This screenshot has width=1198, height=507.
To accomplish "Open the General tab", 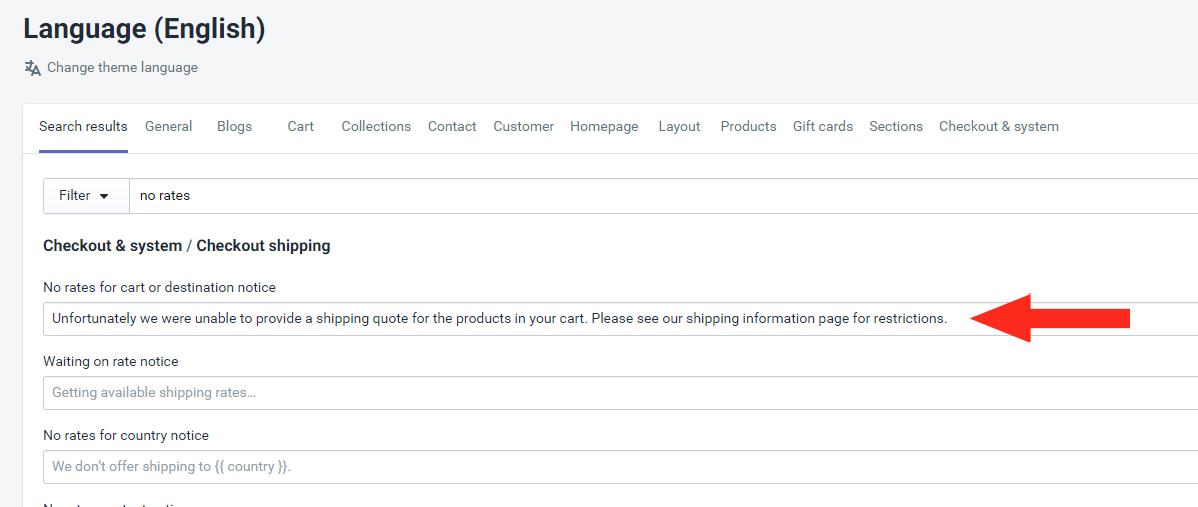I will click(x=169, y=127).
